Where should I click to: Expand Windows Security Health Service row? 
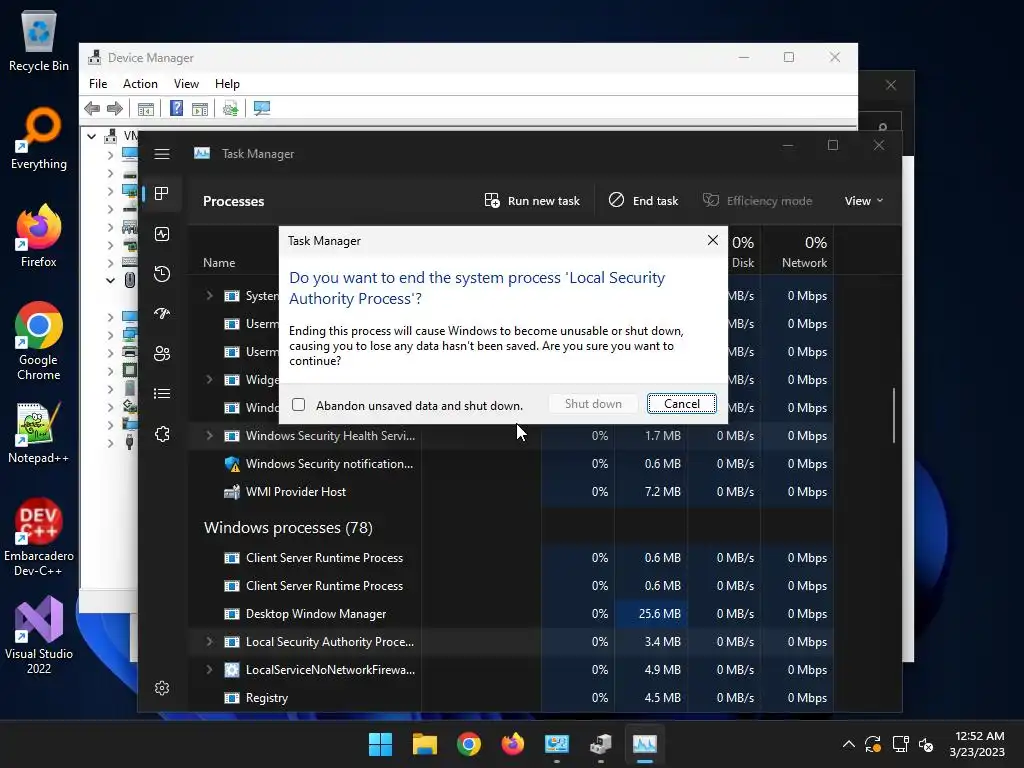209,436
